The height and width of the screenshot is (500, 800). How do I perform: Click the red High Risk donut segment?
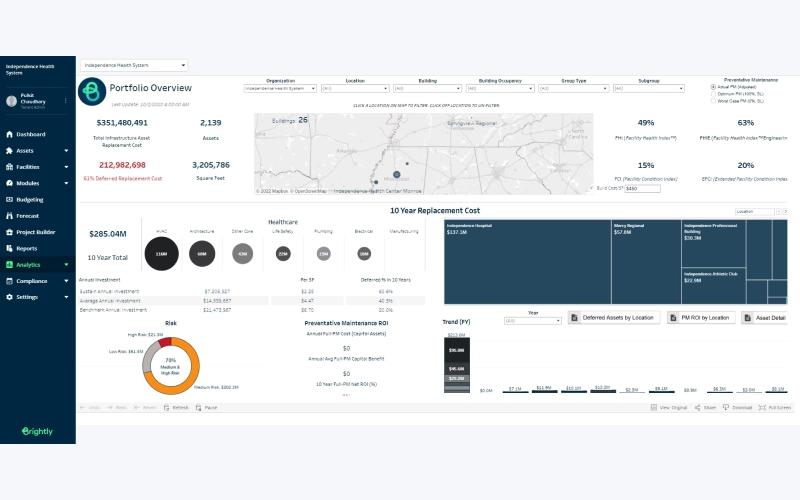point(164,342)
